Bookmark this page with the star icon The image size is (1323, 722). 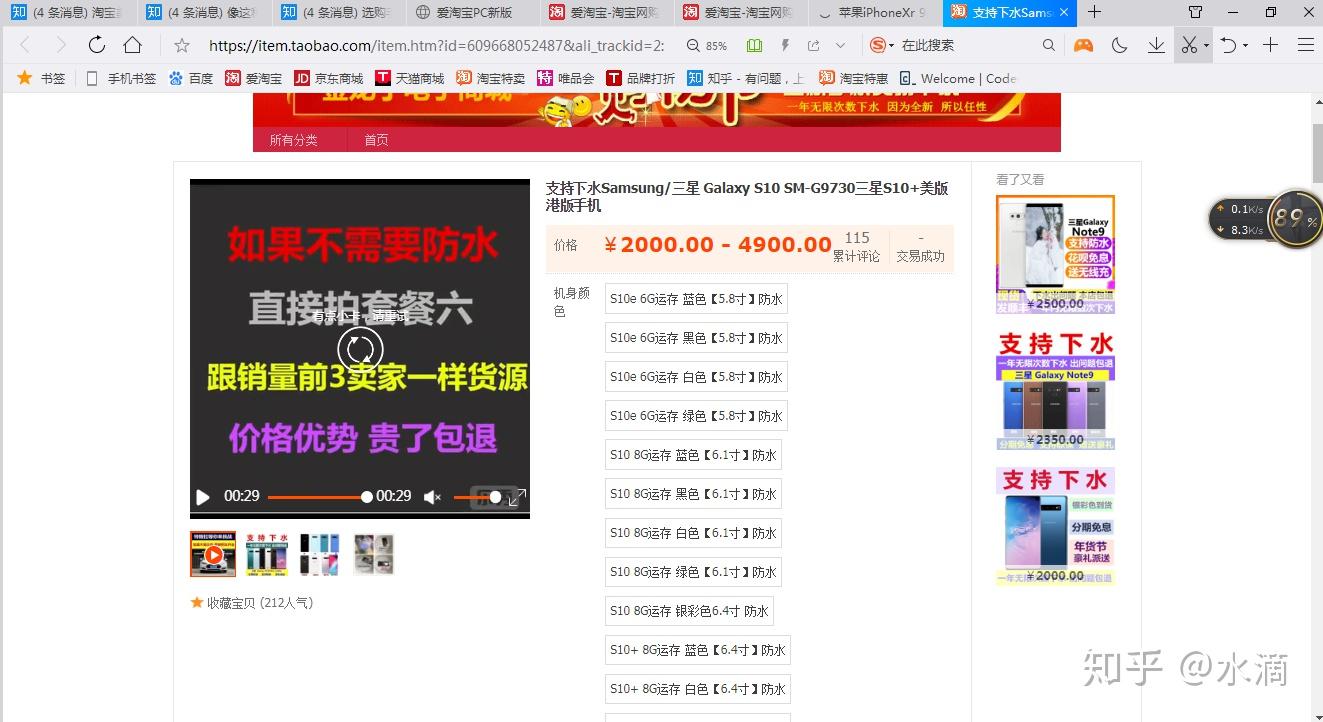click(x=182, y=45)
